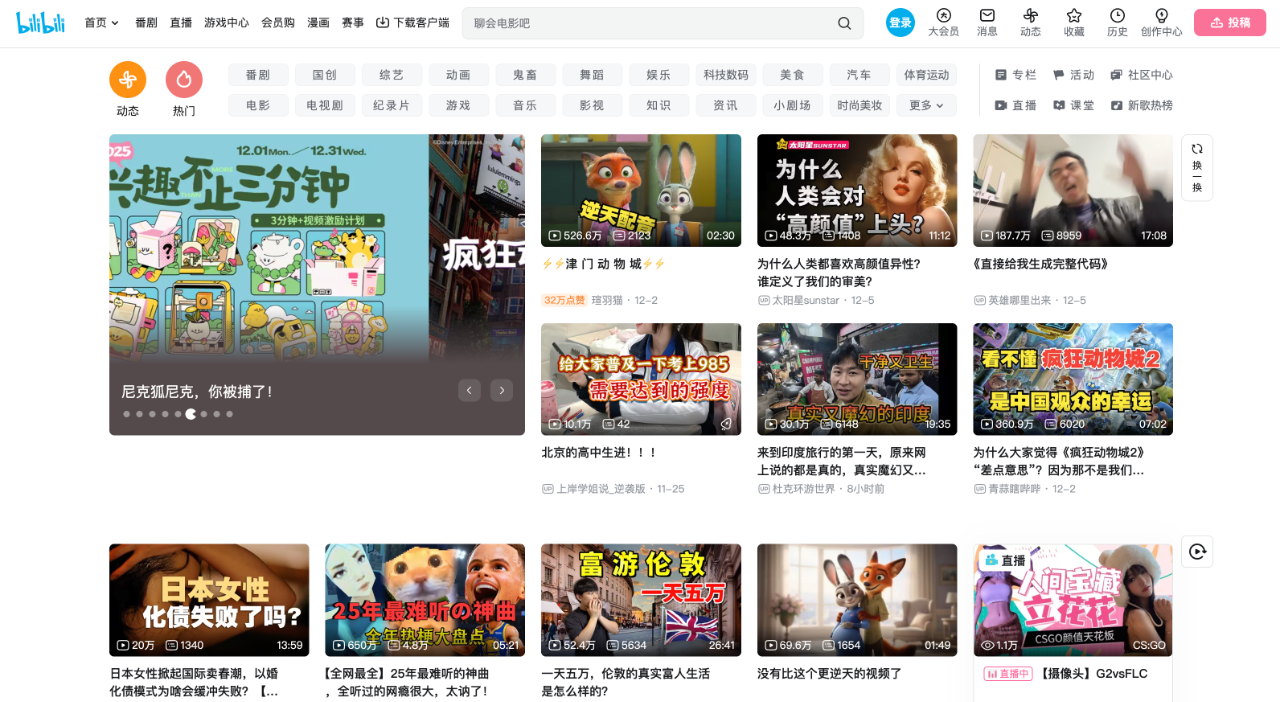The width and height of the screenshot is (1280, 702).
Task: Expand the 更多 category dropdown
Action: point(925,104)
